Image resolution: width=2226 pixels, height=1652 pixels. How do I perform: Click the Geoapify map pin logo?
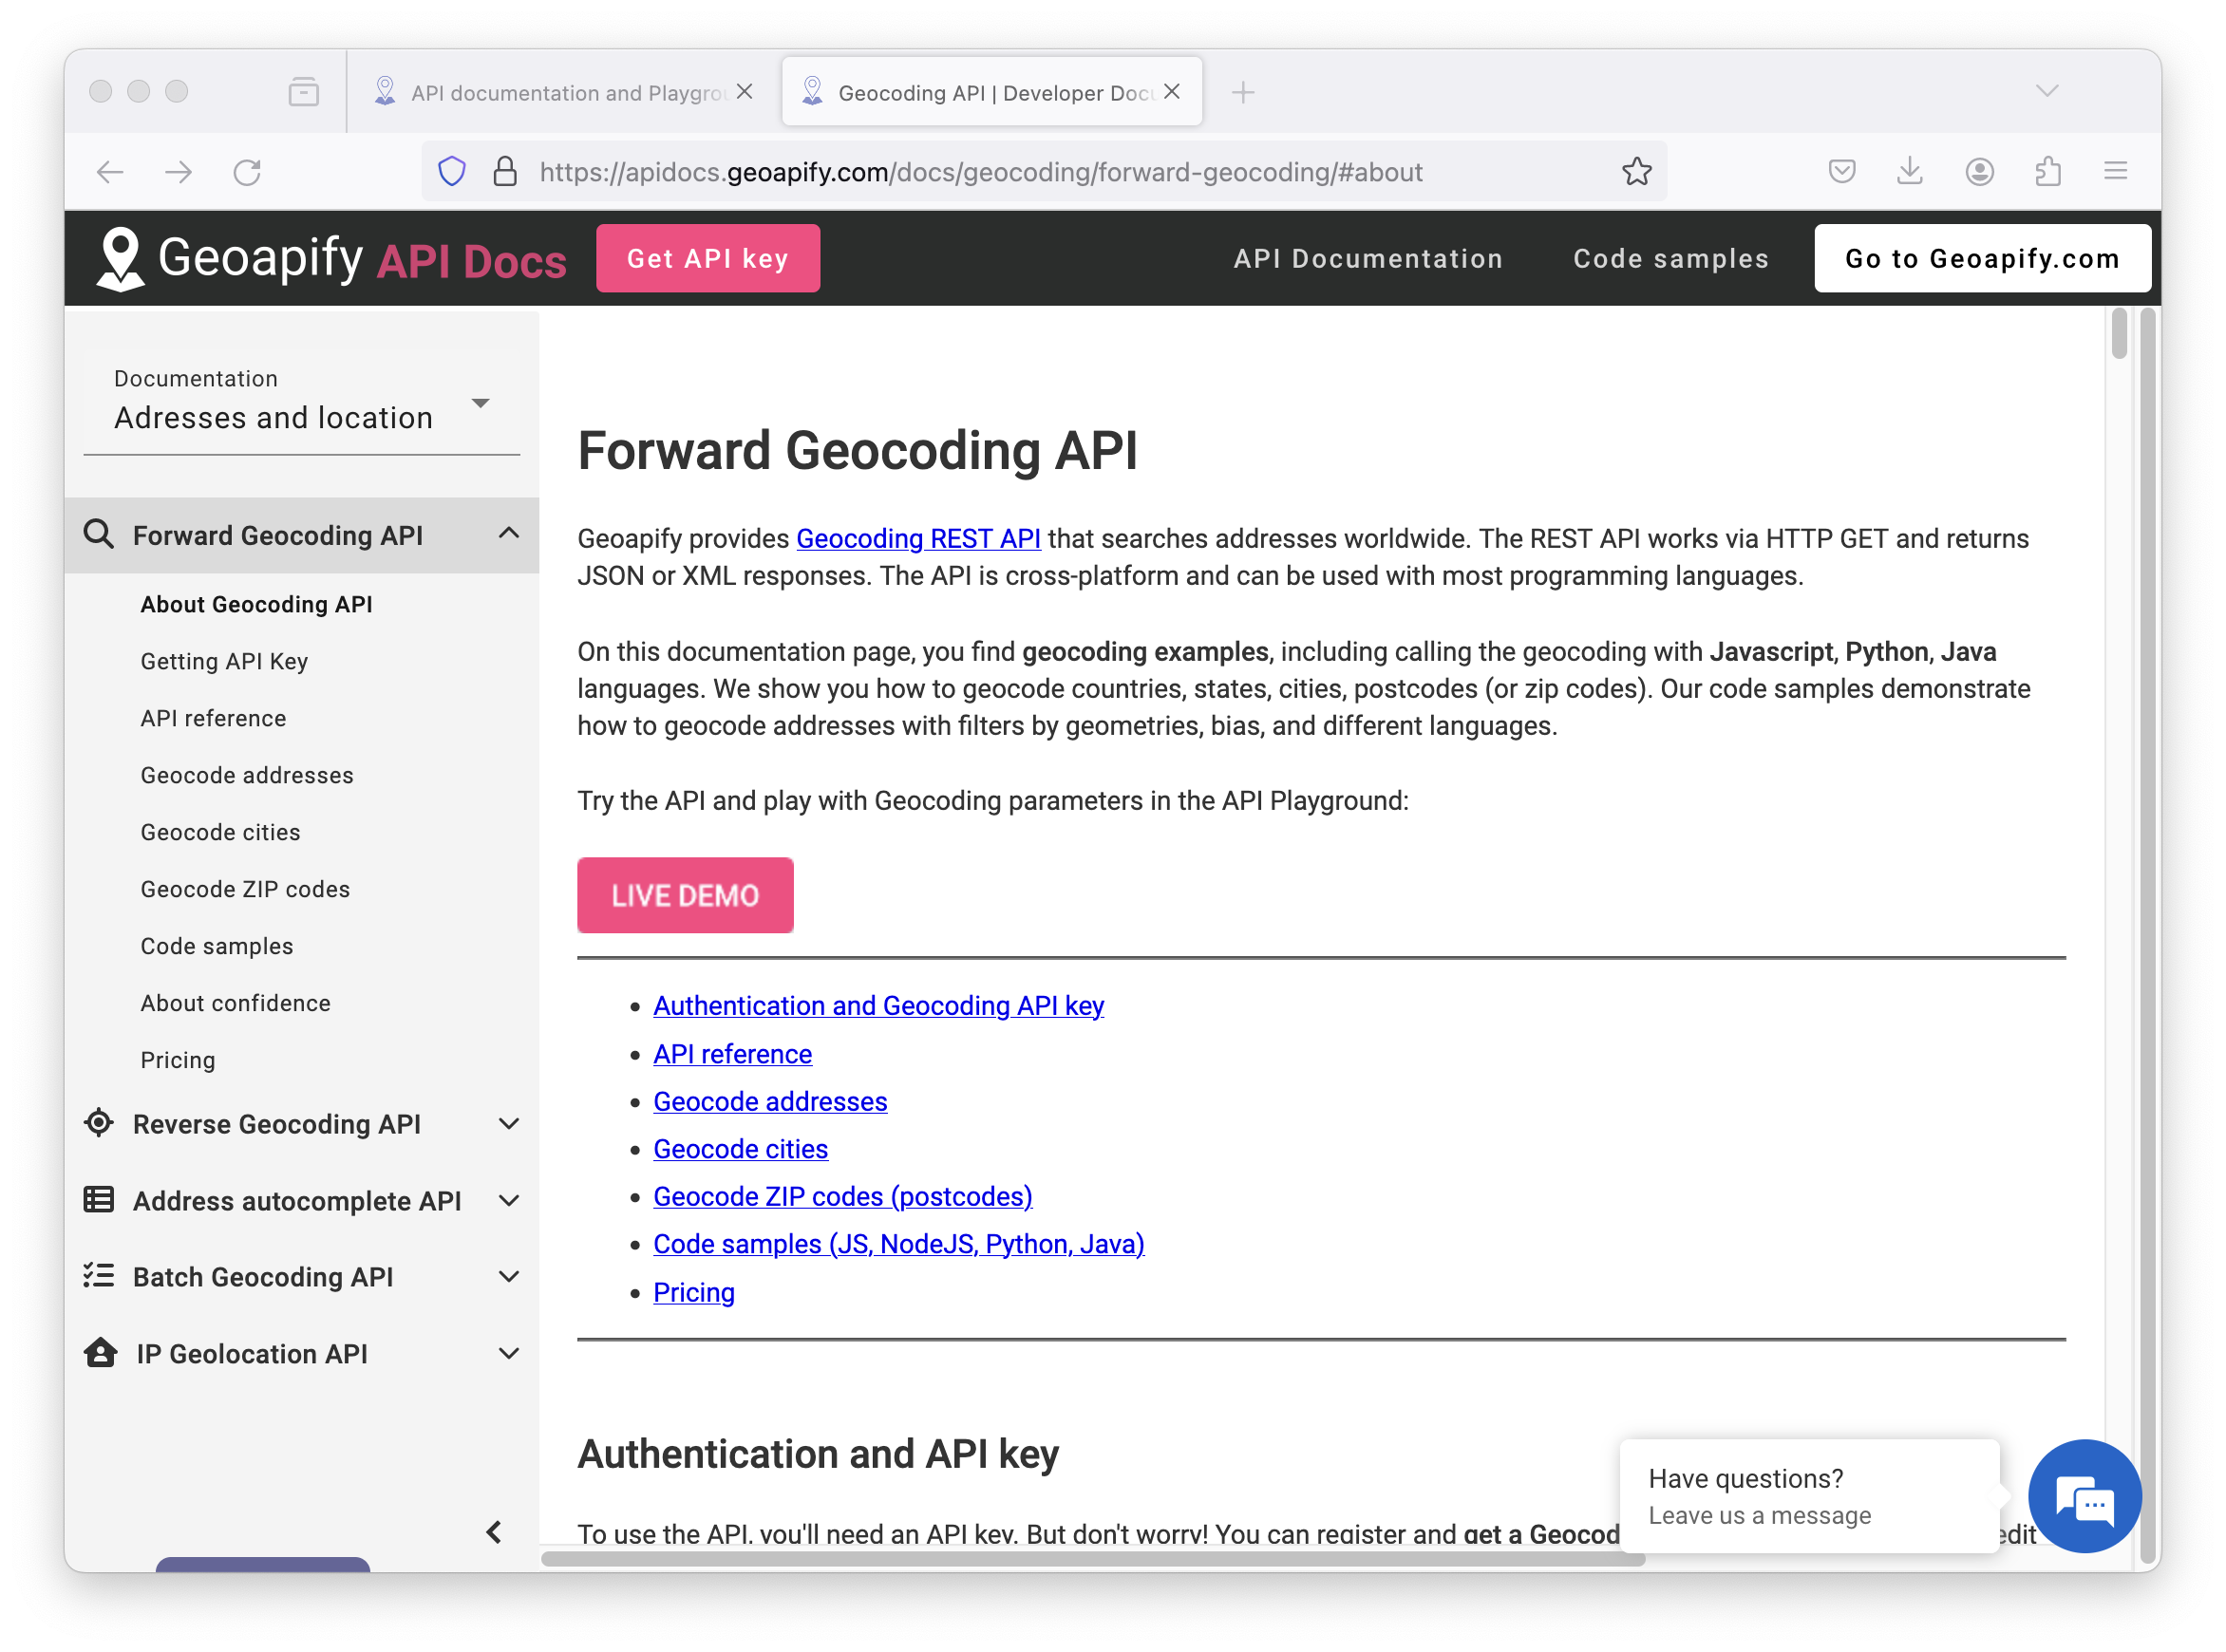pos(121,259)
